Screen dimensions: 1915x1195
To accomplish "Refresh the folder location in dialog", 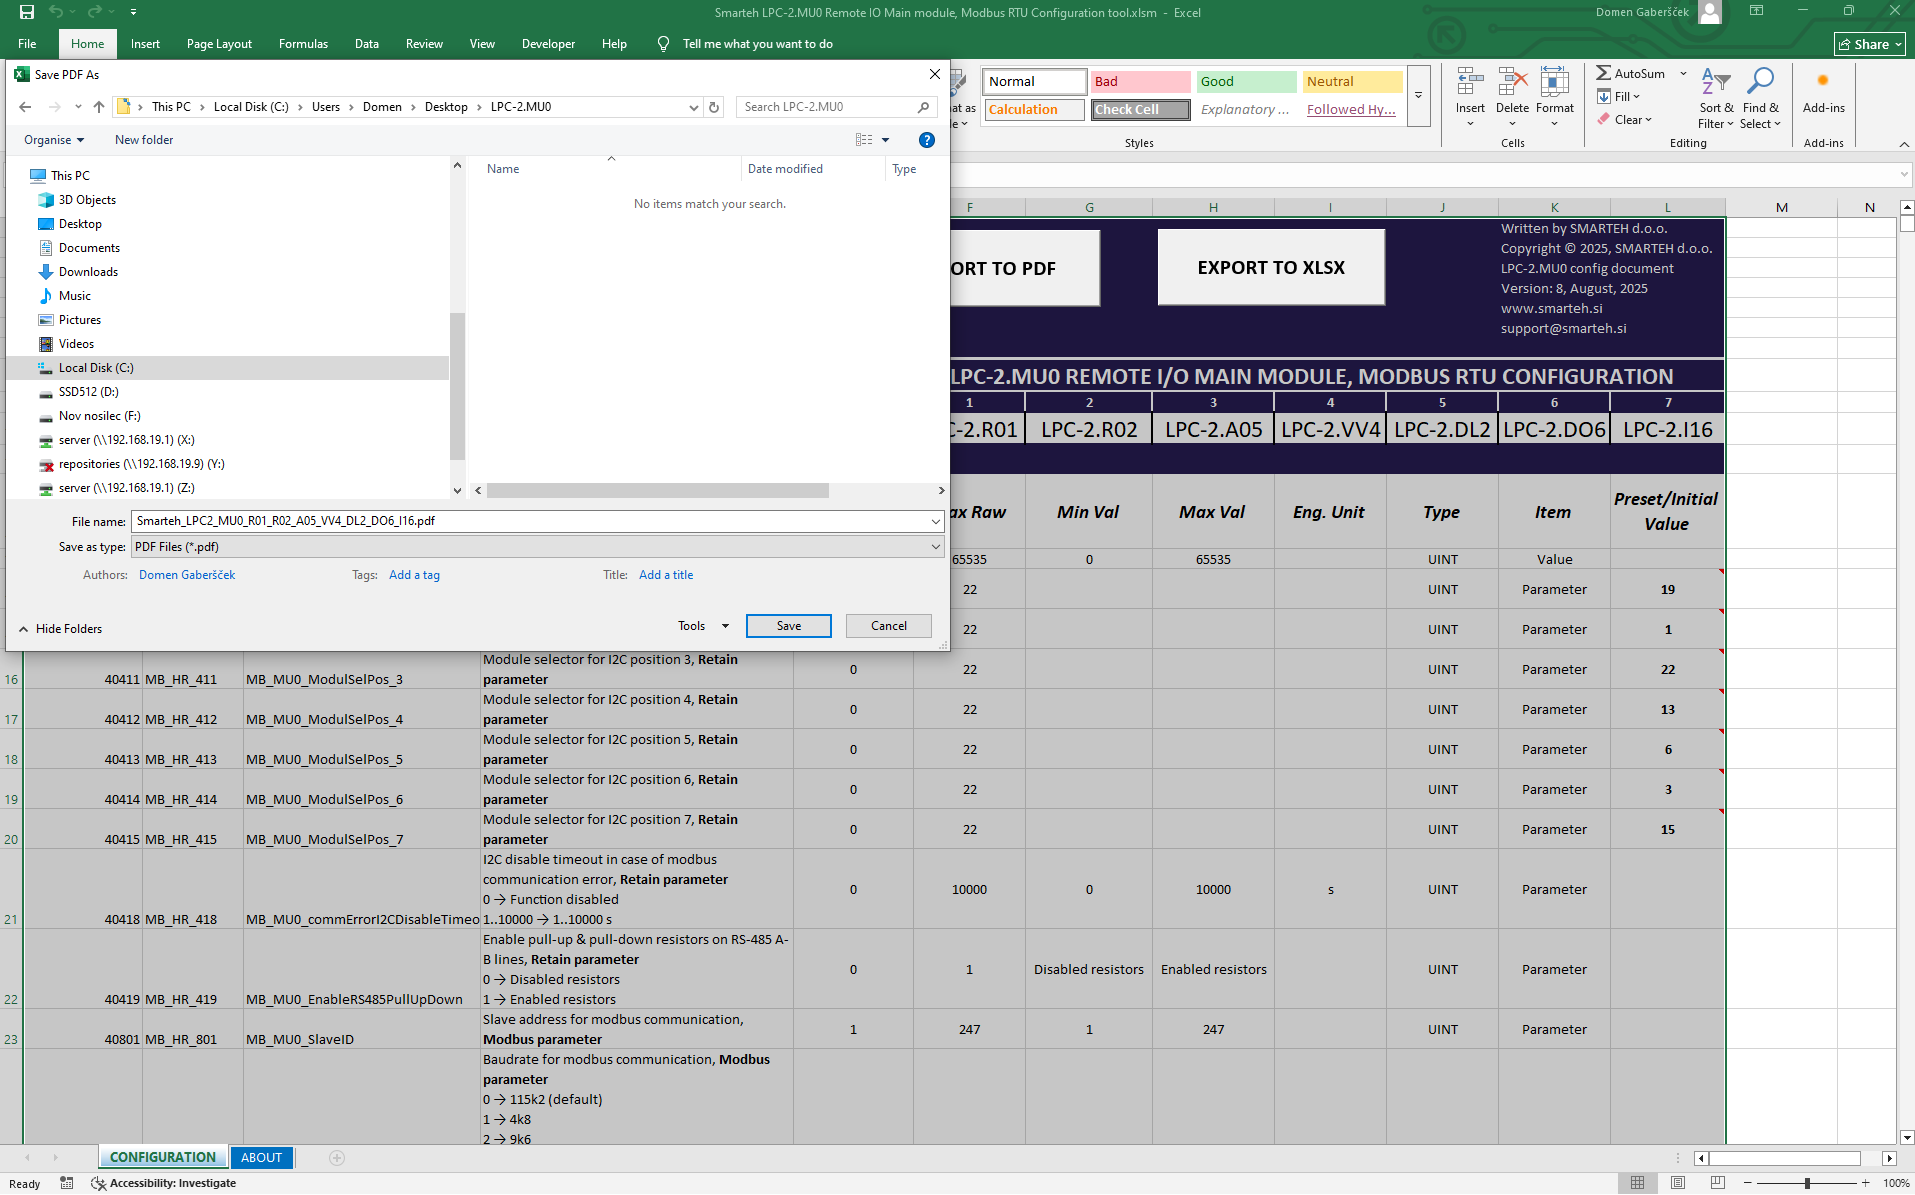I will coord(714,107).
